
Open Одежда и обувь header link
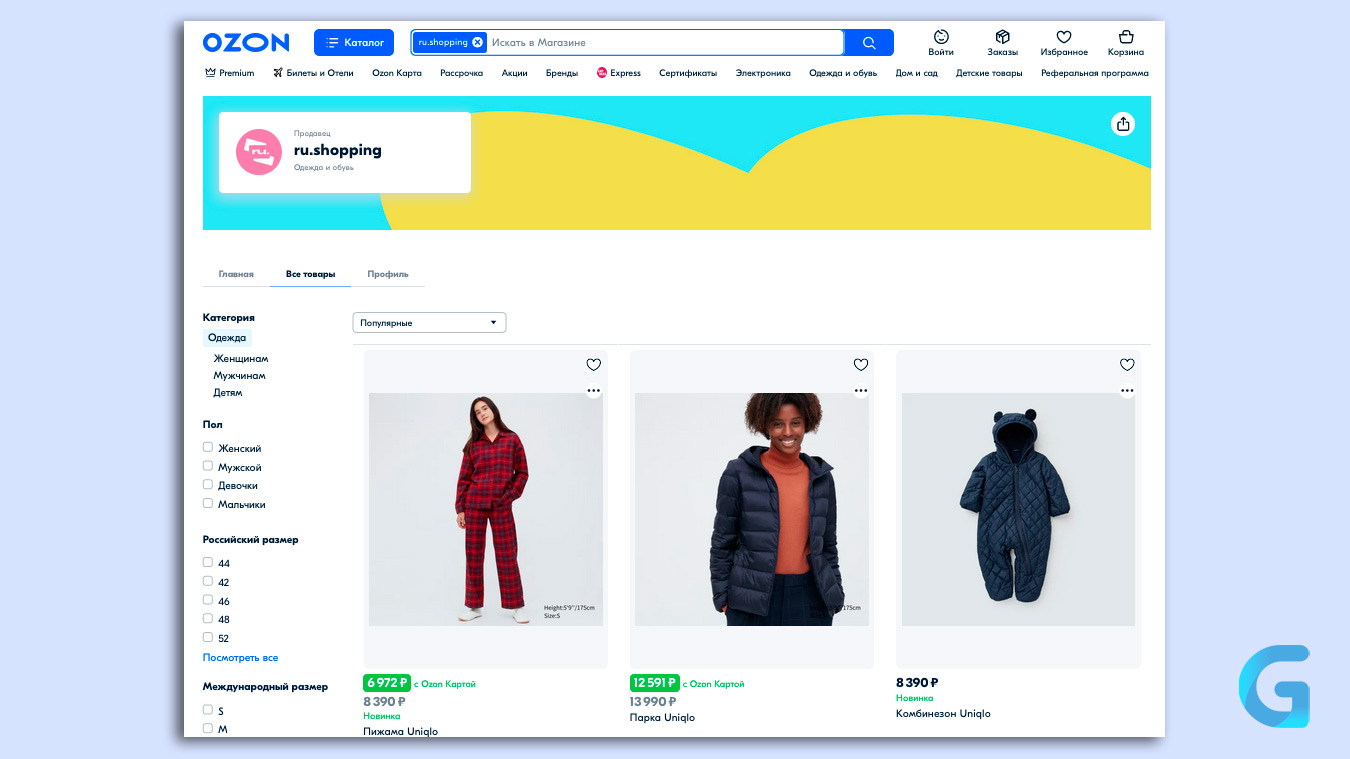tap(843, 73)
